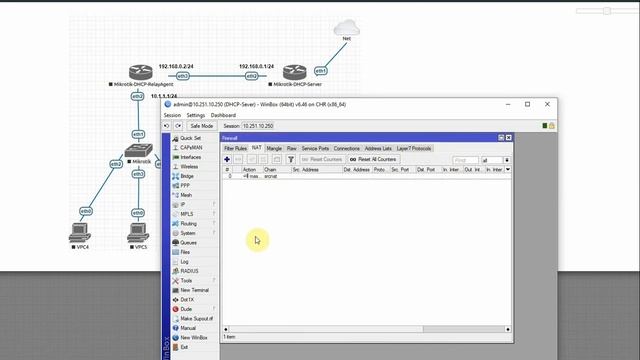Open Manual in the sidebar
The width and height of the screenshot is (640, 360).
188,328
